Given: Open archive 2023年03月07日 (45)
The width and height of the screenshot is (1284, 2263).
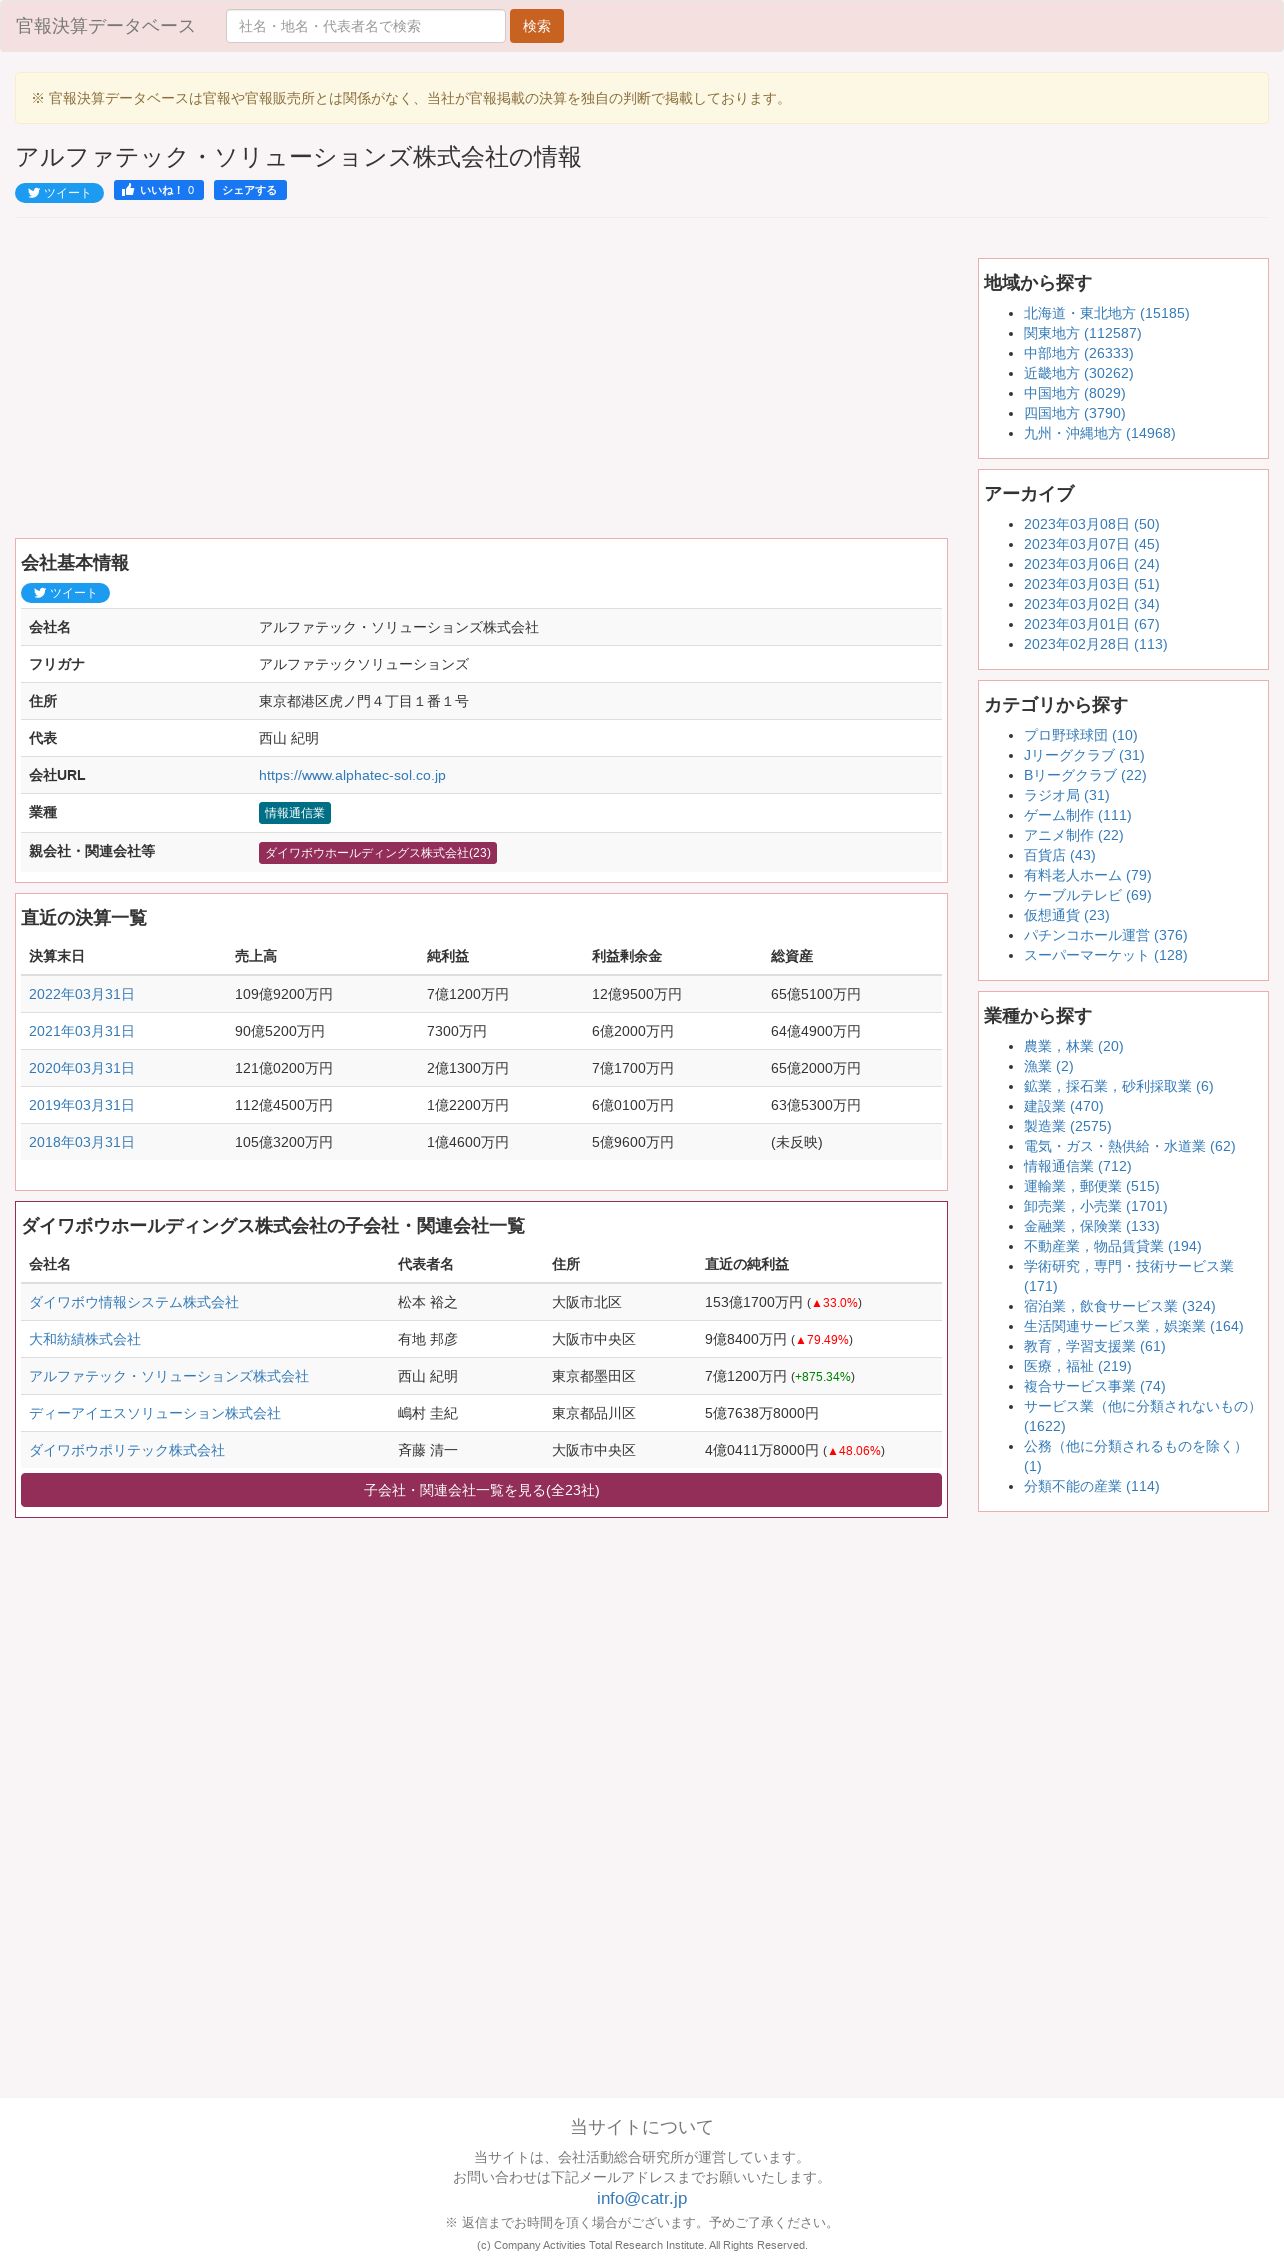Looking at the screenshot, I should (1091, 544).
